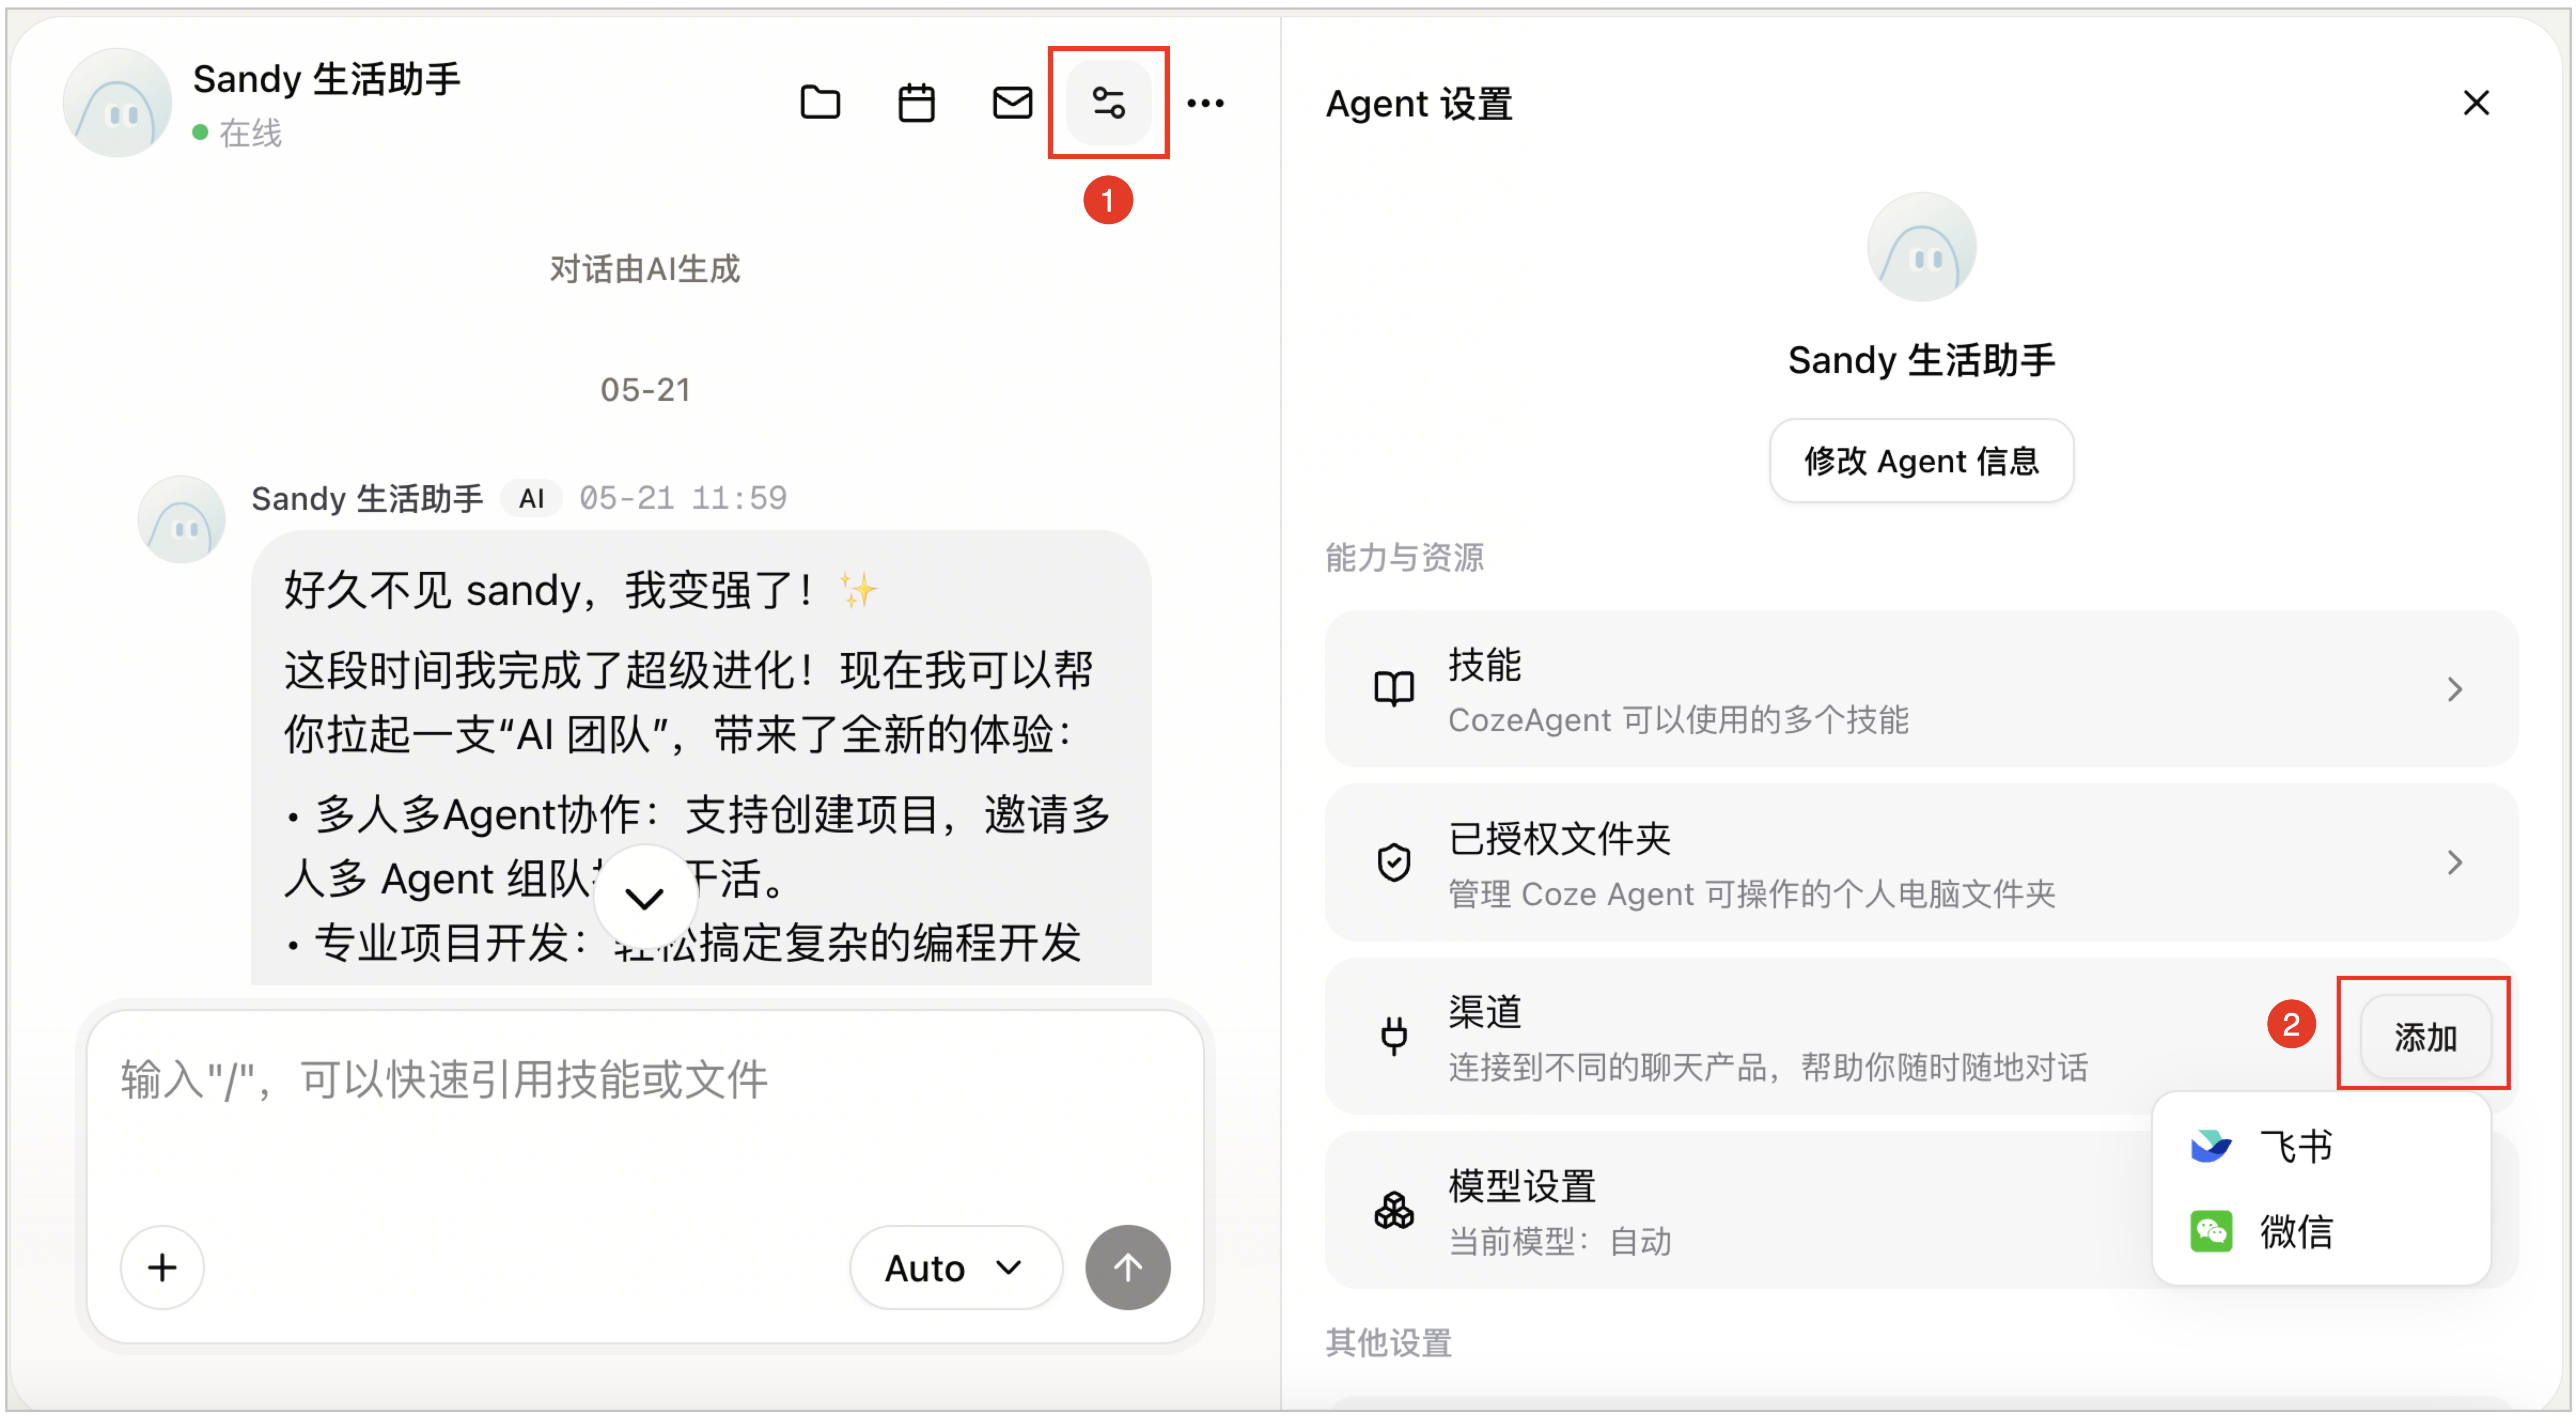The width and height of the screenshot is (2576, 1415).
Task: Open Agent settings sliders icon
Action: point(1108,102)
